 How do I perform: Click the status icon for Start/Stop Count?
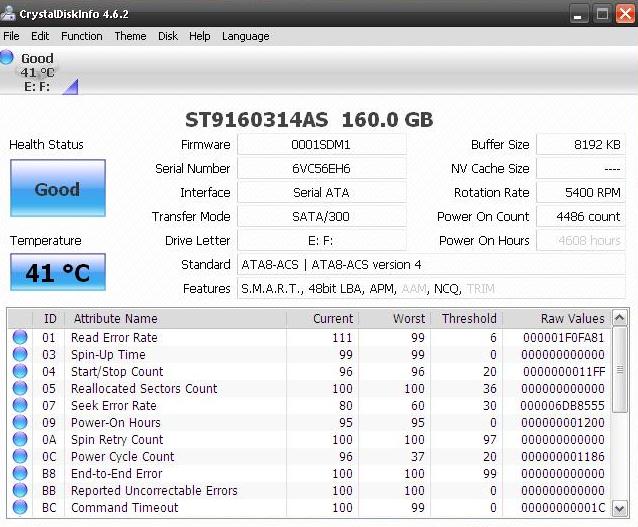(x=20, y=372)
